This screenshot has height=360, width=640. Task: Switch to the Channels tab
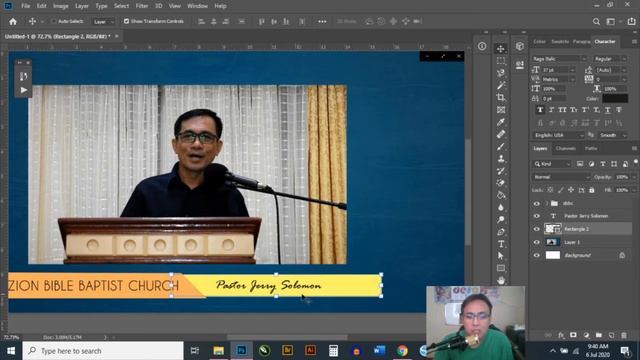[566, 149]
